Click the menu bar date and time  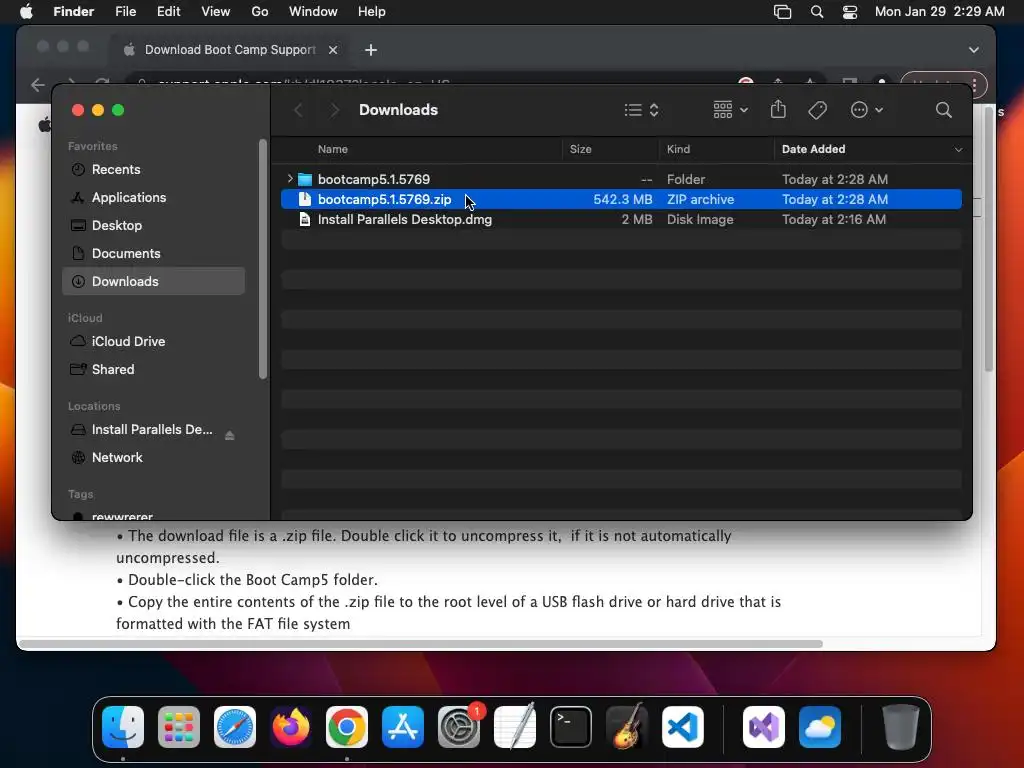(x=939, y=12)
